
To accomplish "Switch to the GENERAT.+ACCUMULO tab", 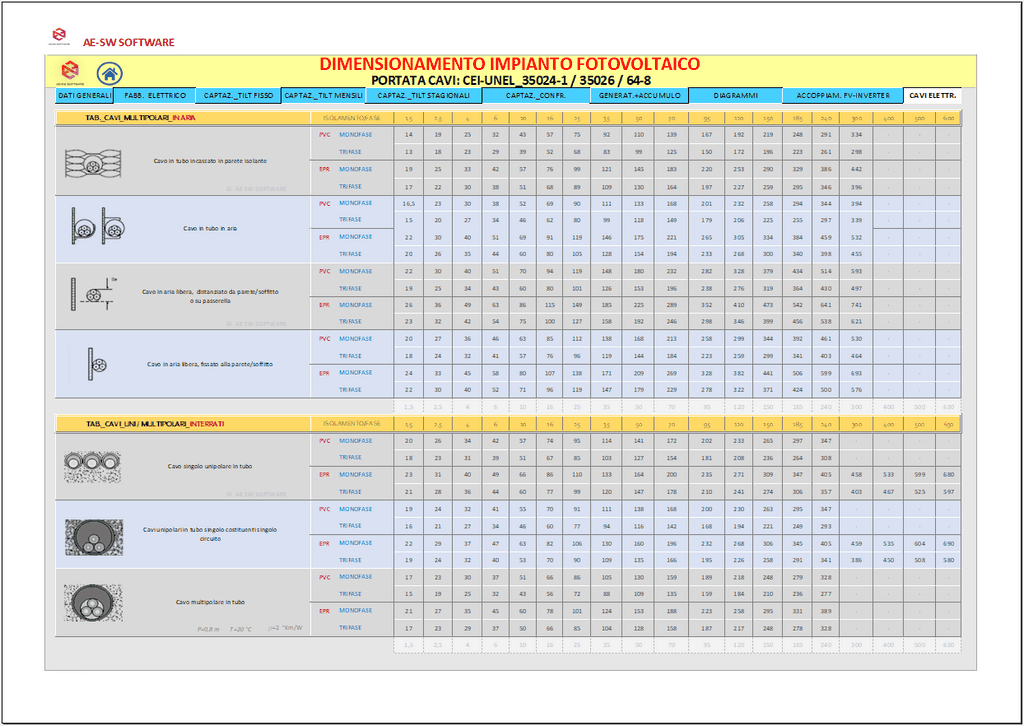I will tap(639, 96).
